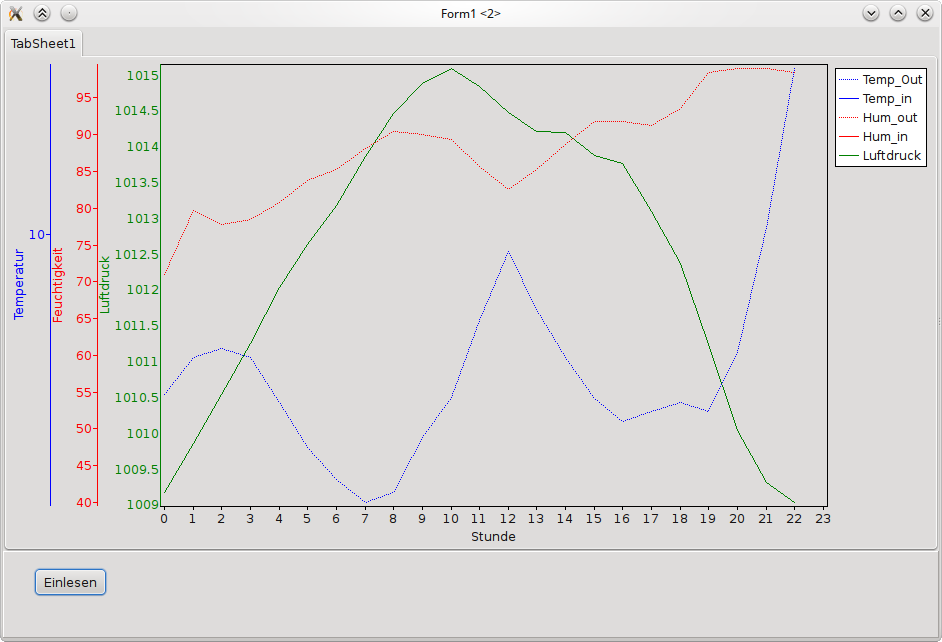942x642 pixels.
Task: Click the blue Temperatur axis title
Action: (18, 285)
